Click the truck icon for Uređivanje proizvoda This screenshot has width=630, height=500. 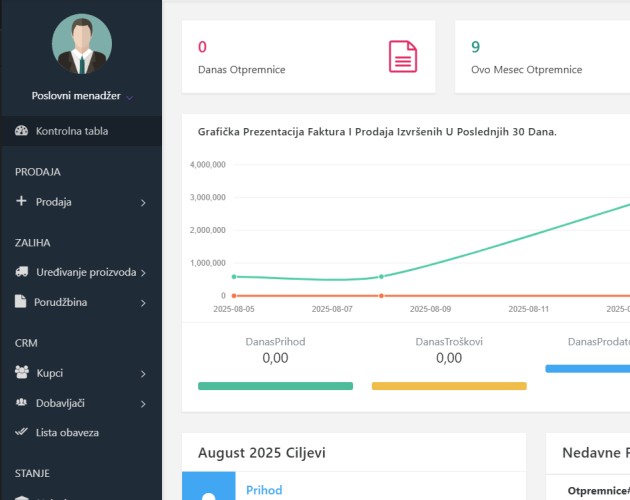coord(22,272)
